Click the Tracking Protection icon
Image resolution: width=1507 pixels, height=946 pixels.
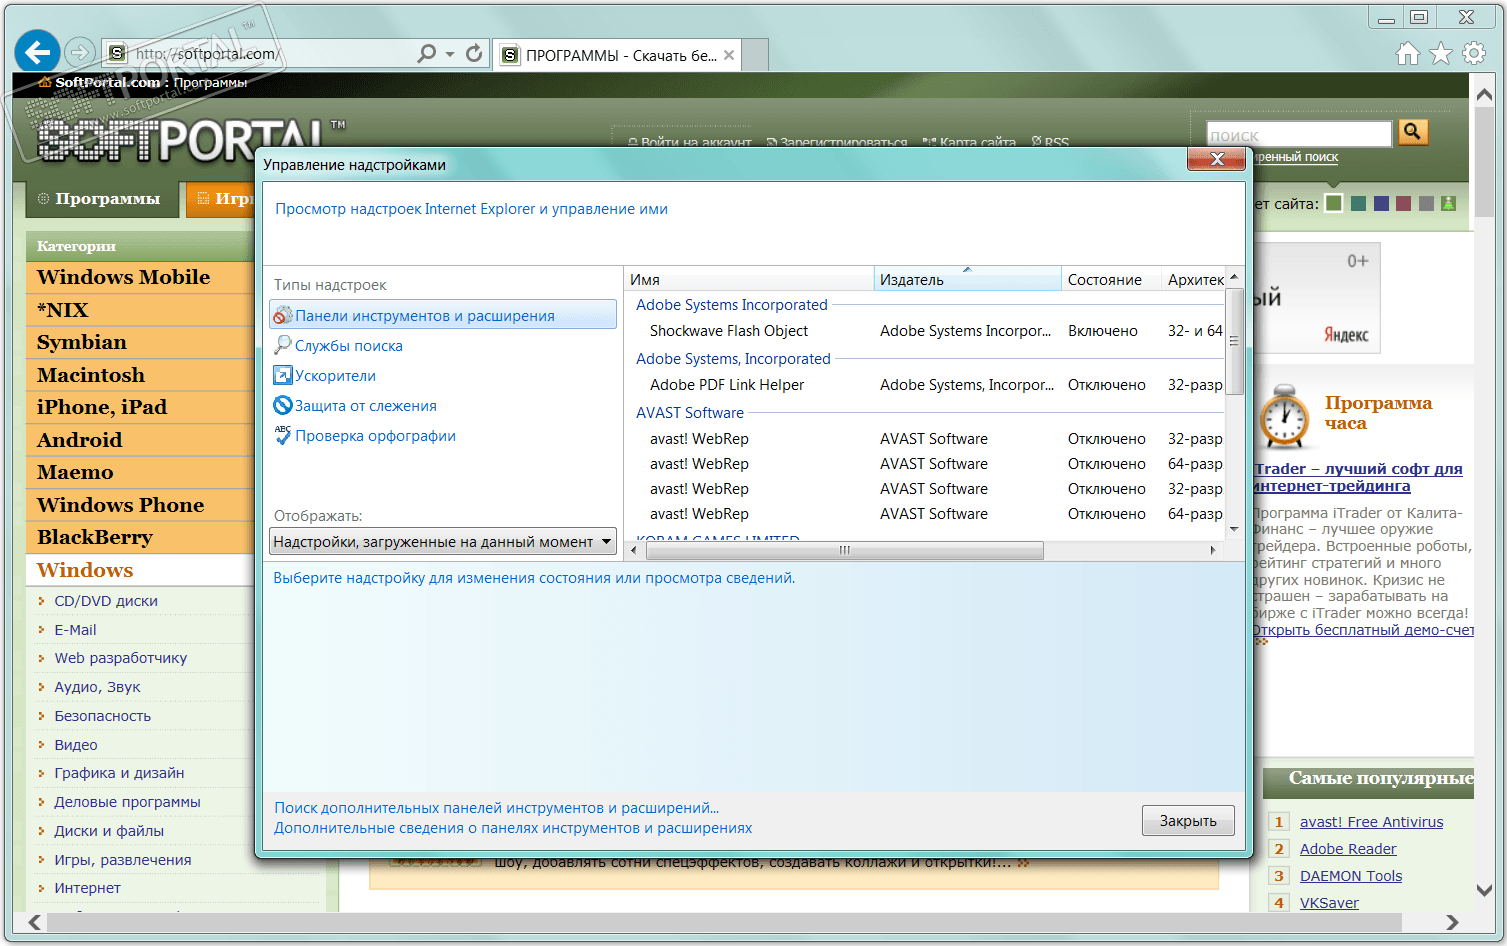283,406
